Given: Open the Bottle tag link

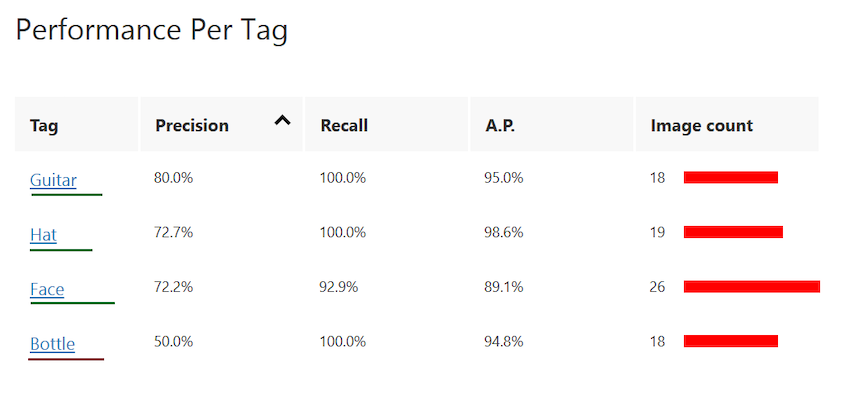Looking at the screenshot, I should coord(52,344).
